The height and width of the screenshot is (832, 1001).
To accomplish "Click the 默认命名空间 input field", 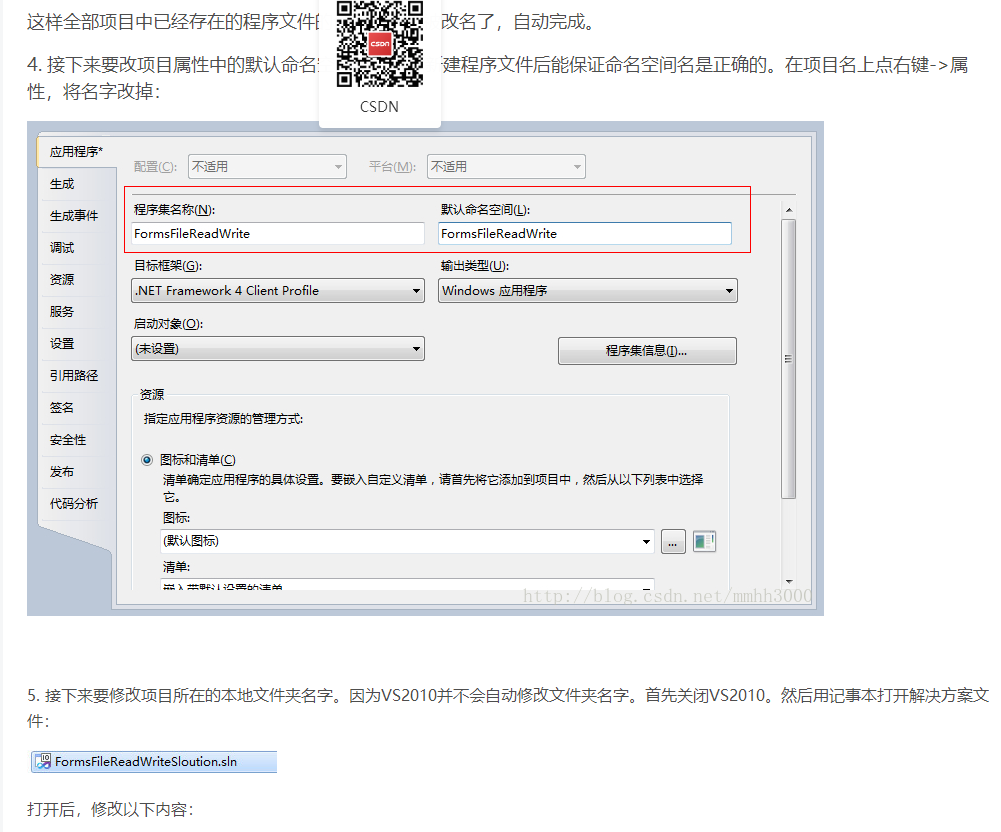I will pos(585,234).
